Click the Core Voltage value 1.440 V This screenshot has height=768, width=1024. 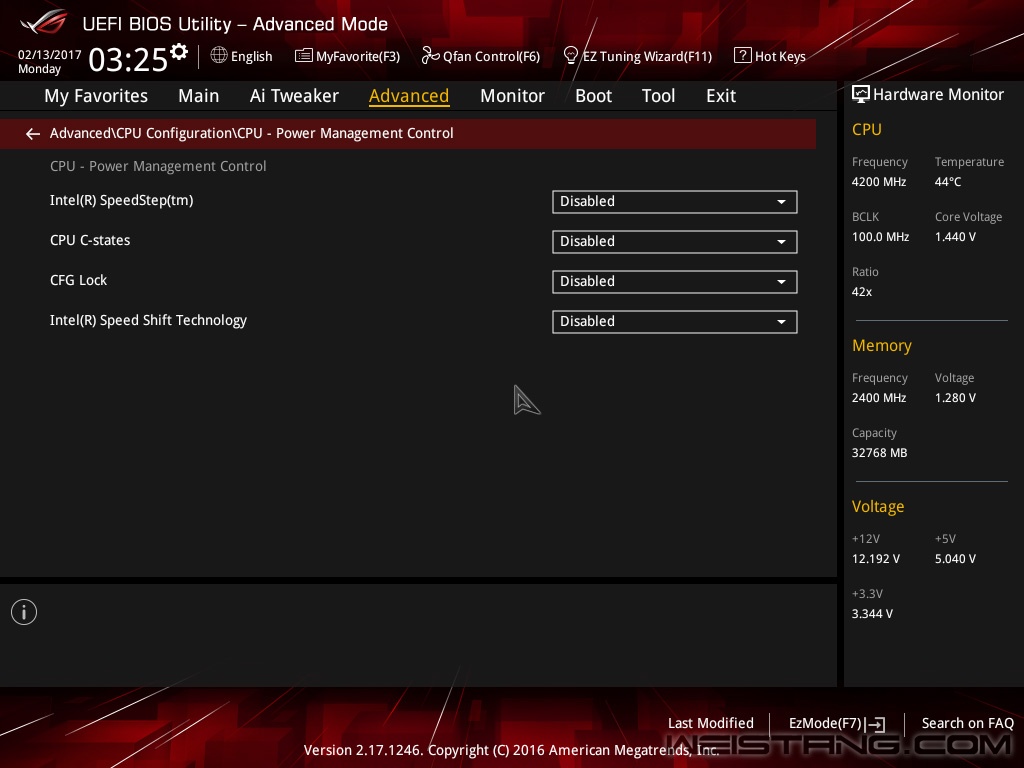pos(955,236)
